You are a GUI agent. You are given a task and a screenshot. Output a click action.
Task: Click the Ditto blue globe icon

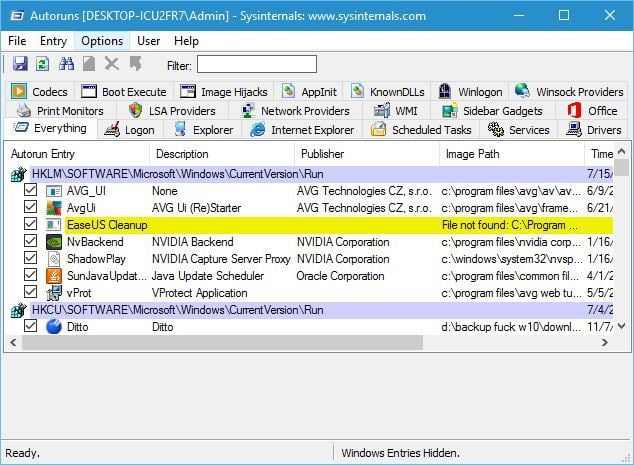[x=54, y=326]
